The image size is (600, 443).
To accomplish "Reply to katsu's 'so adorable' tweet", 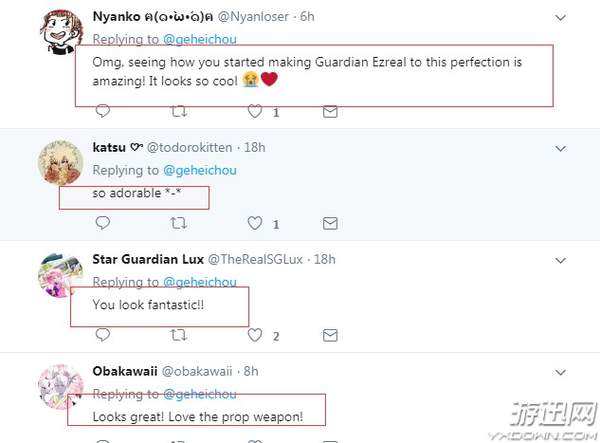I will tap(100, 223).
